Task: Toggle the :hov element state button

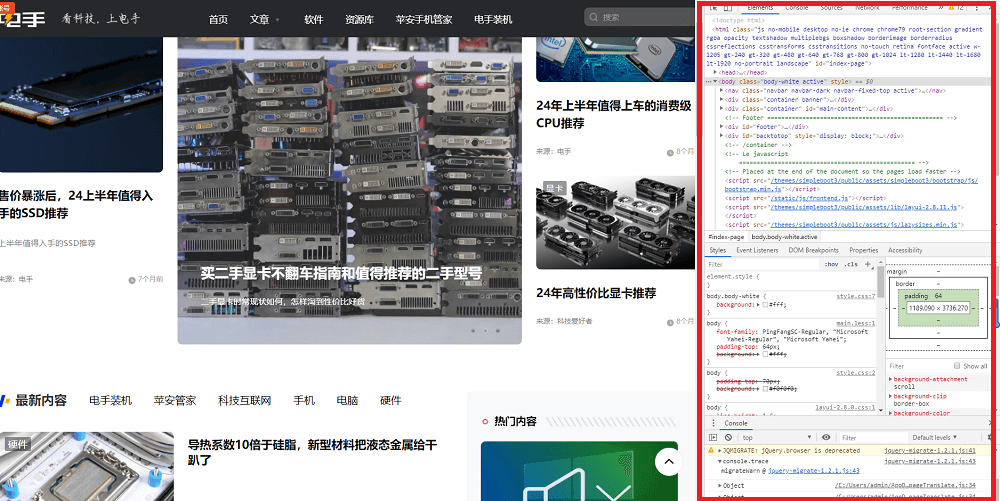Action: pos(830,264)
